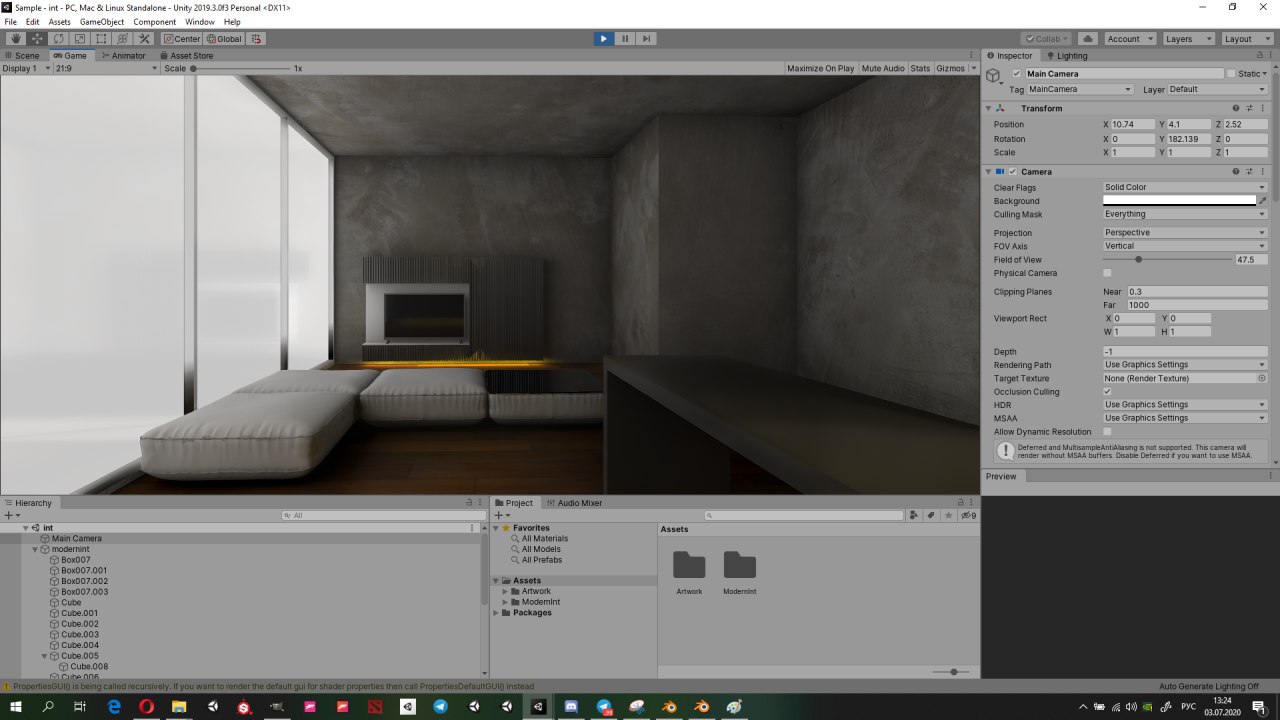The image size is (1280, 720).
Task: Select the Scale tool
Action: tap(80, 39)
